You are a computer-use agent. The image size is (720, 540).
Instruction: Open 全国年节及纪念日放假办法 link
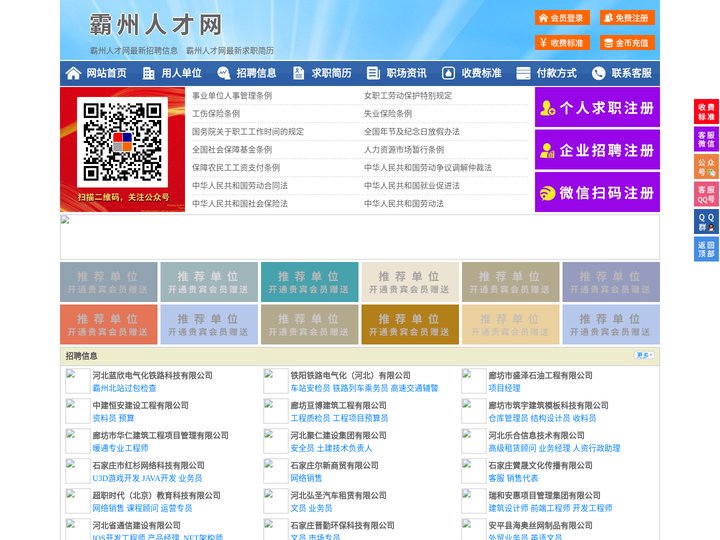pos(412,132)
